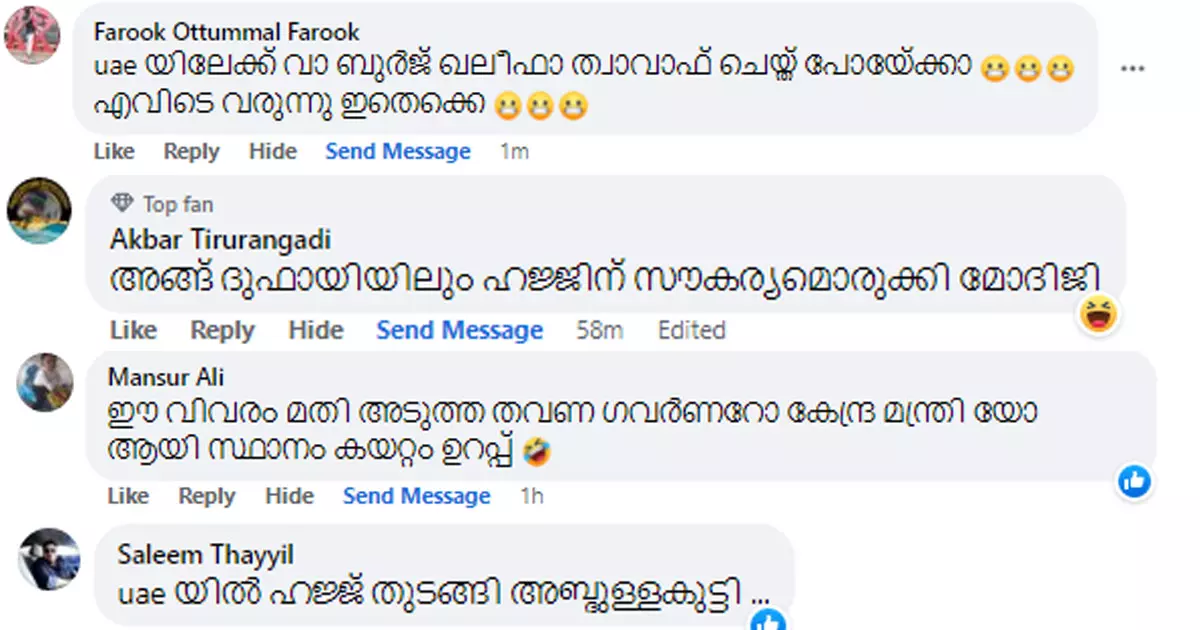Click the laughing reaction emoji on Akbar's comment
1200x630 pixels.
coord(1100,316)
